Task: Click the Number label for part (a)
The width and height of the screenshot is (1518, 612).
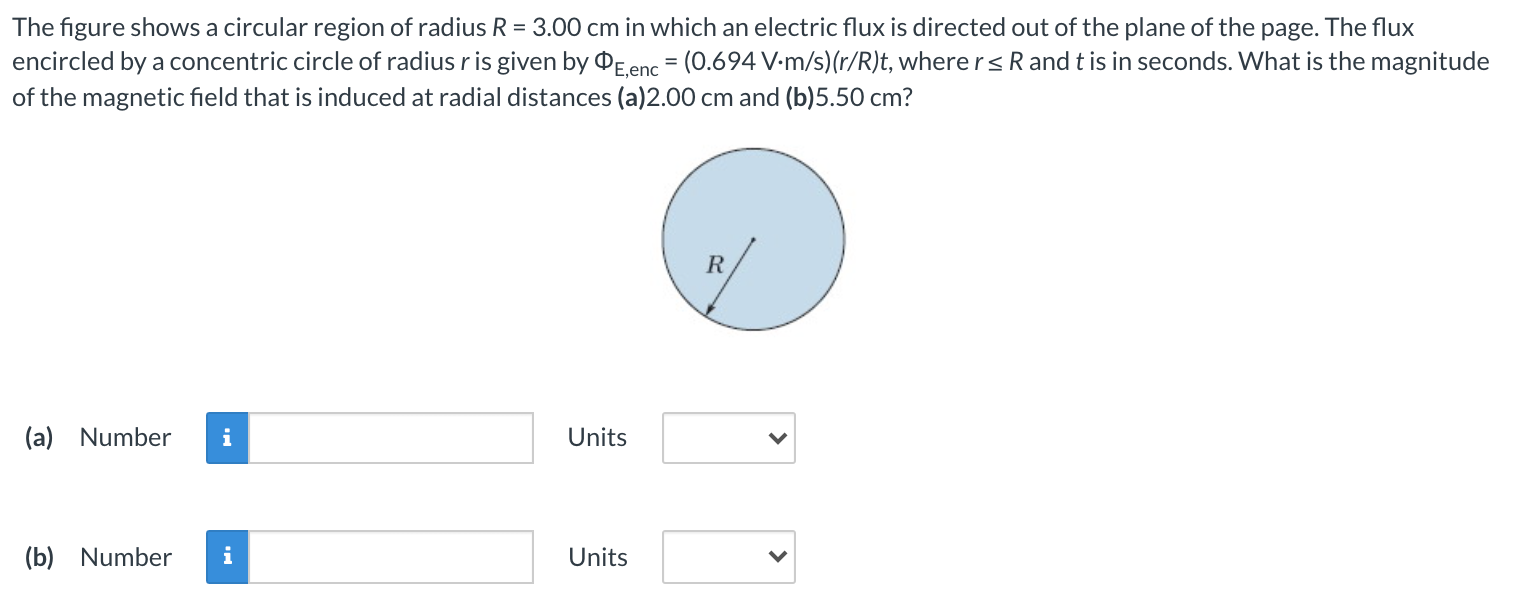Action: (124, 437)
